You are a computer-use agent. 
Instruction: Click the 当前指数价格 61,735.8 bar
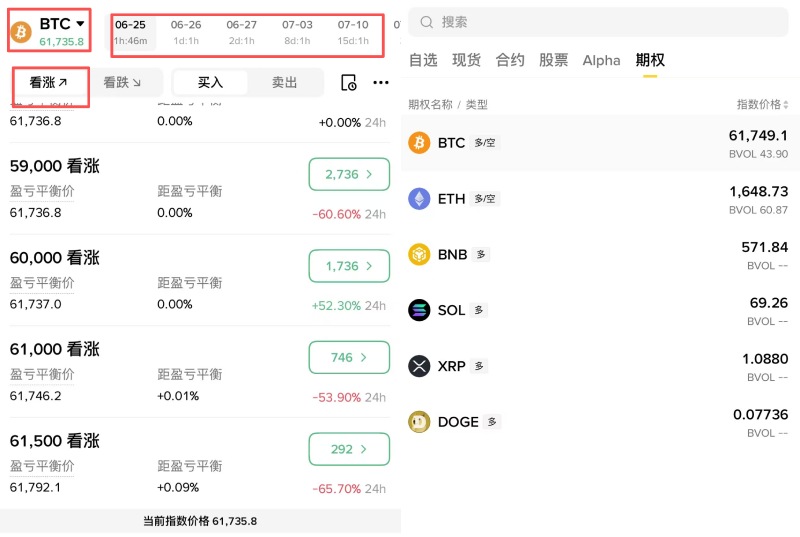200,521
